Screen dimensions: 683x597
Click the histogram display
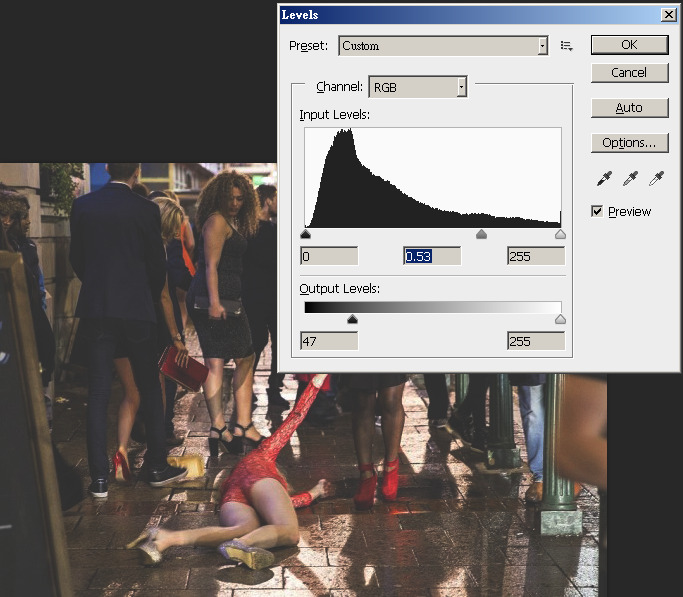[433, 178]
